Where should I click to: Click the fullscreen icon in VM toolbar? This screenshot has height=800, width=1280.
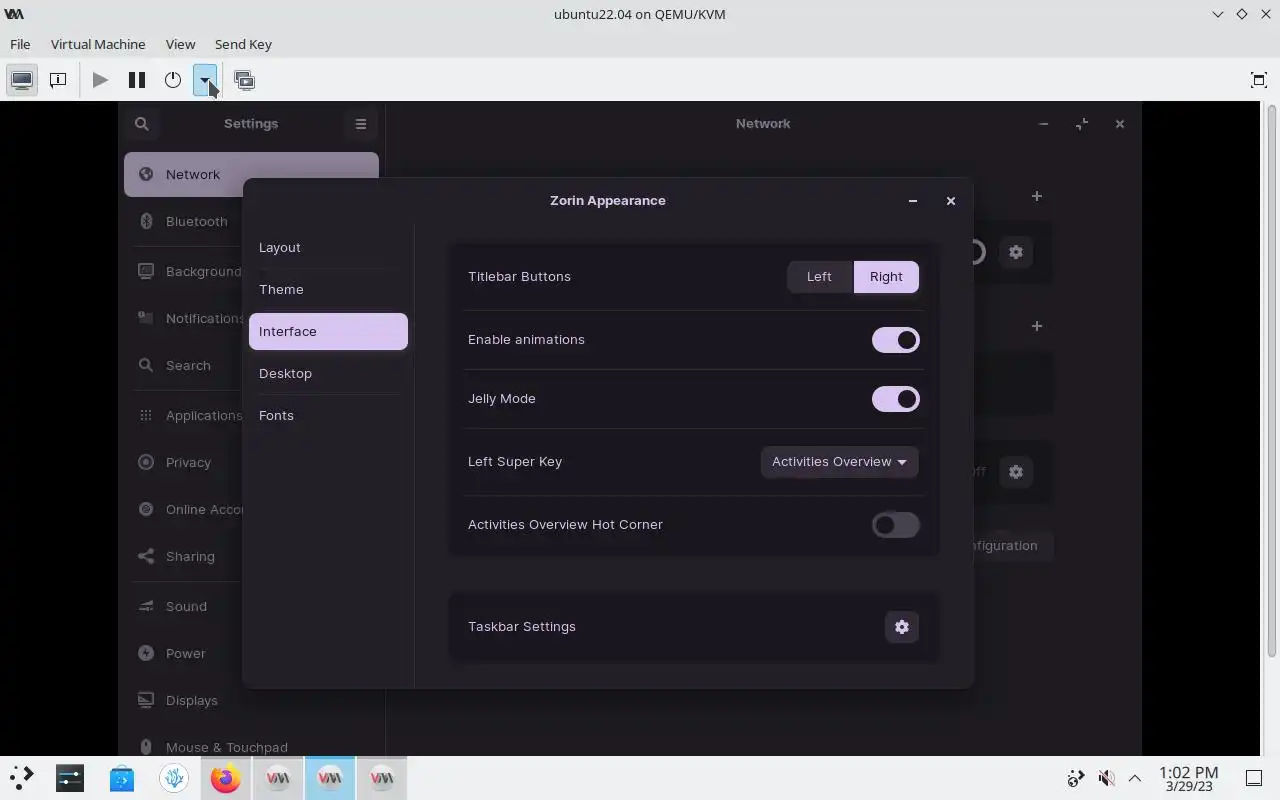(x=1259, y=80)
